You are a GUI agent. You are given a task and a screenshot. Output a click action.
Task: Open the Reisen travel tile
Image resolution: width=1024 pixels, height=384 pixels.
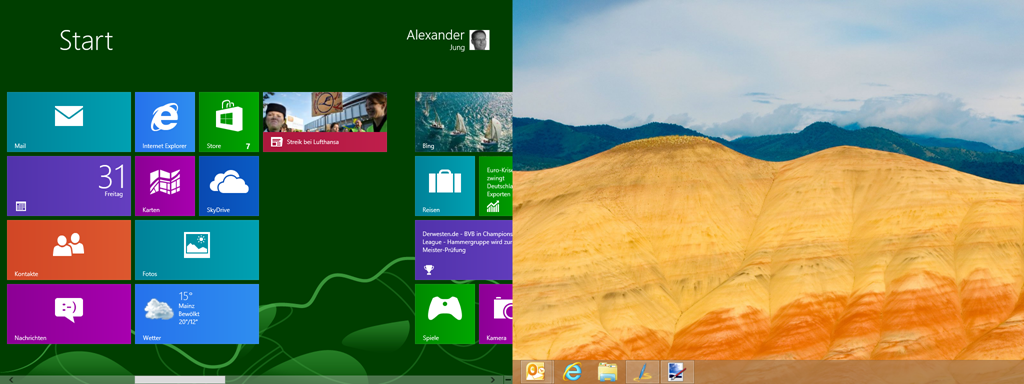pyautogui.click(x=445, y=186)
